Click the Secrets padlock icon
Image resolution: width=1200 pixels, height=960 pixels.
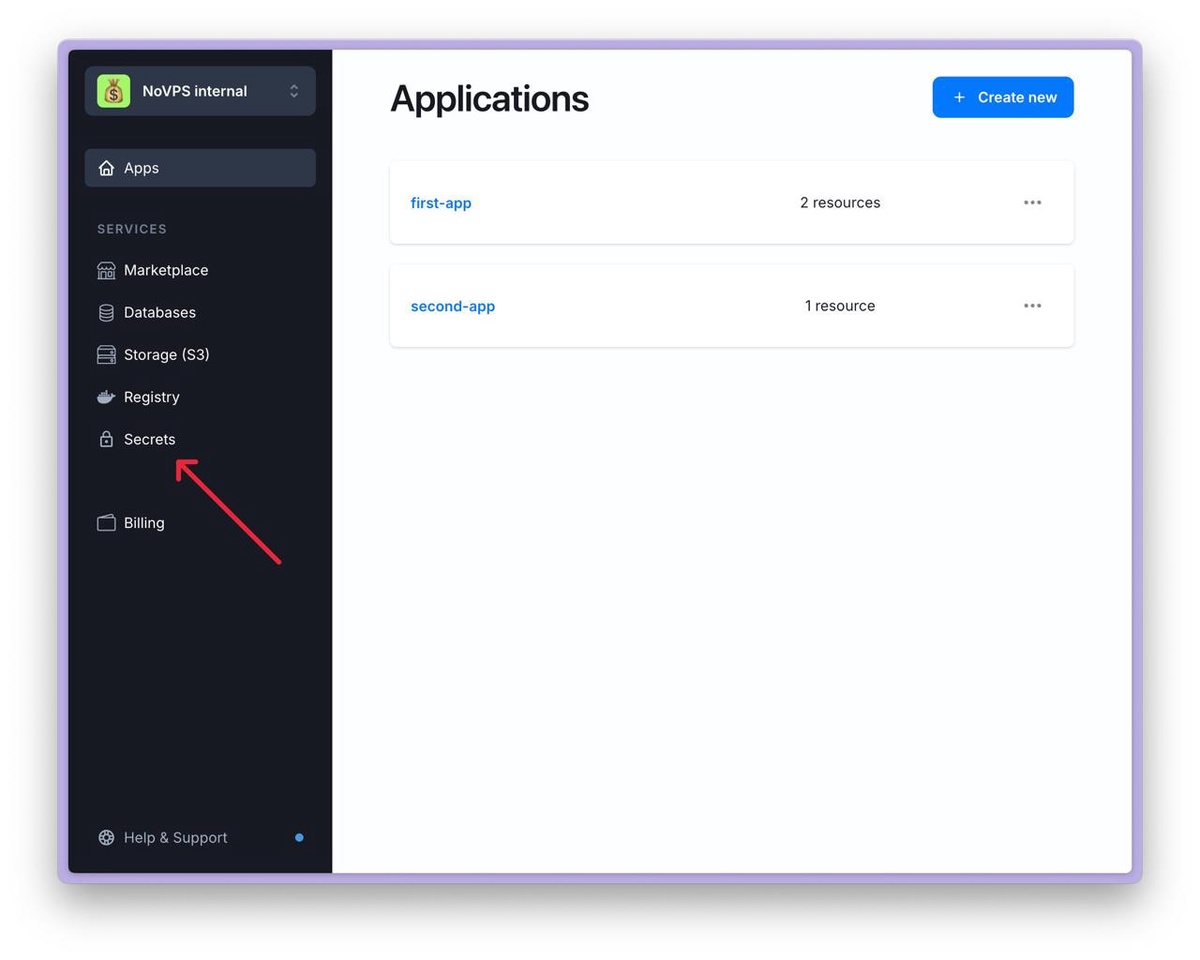(106, 439)
